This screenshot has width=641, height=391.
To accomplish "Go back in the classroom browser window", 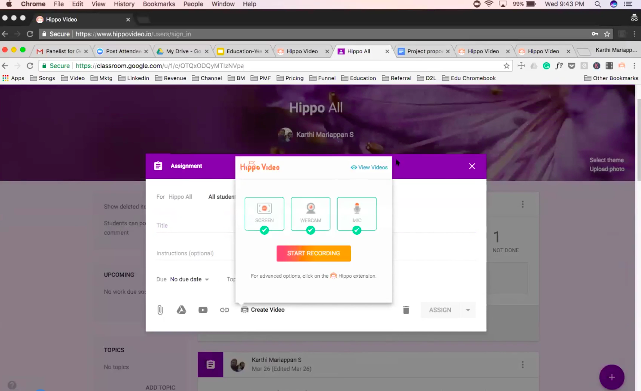I will [x=5, y=65].
